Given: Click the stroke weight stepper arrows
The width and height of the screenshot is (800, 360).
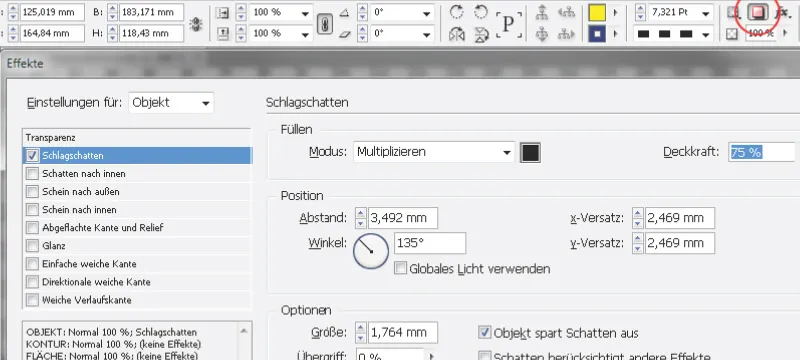Looking at the screenshot, I should pos(639,13).
